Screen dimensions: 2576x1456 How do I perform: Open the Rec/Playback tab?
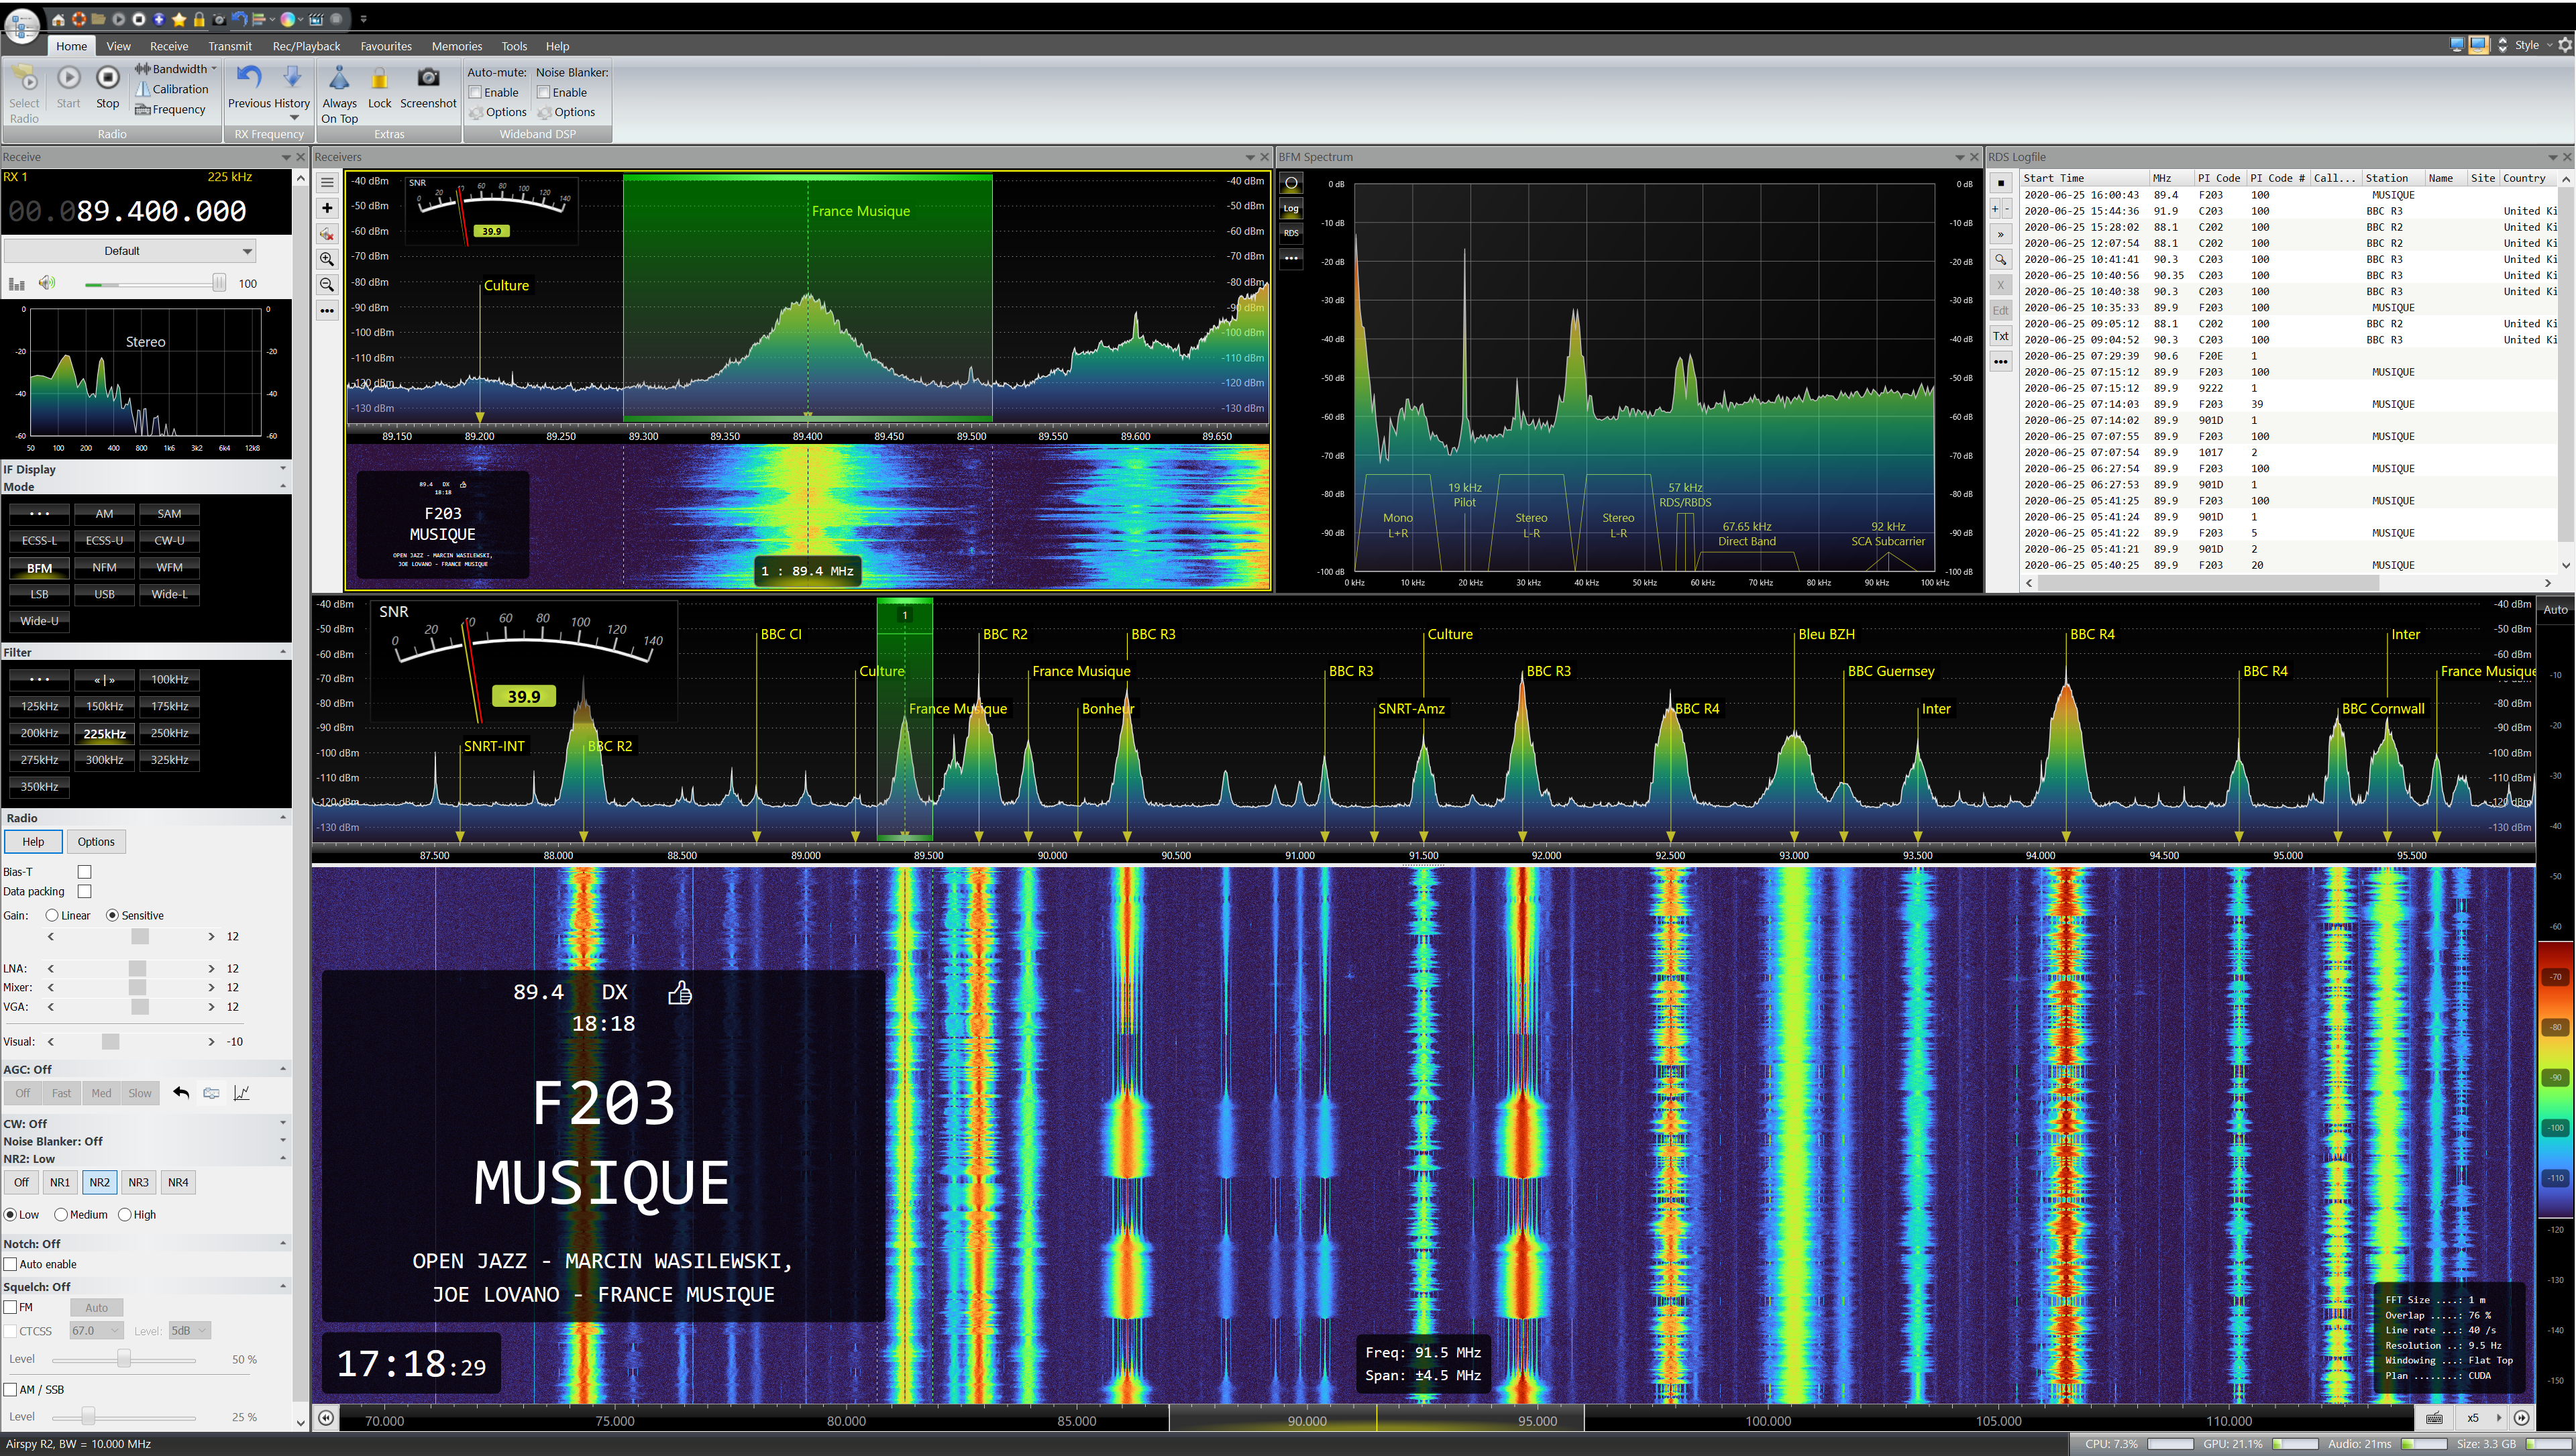[x=306, y=46]
